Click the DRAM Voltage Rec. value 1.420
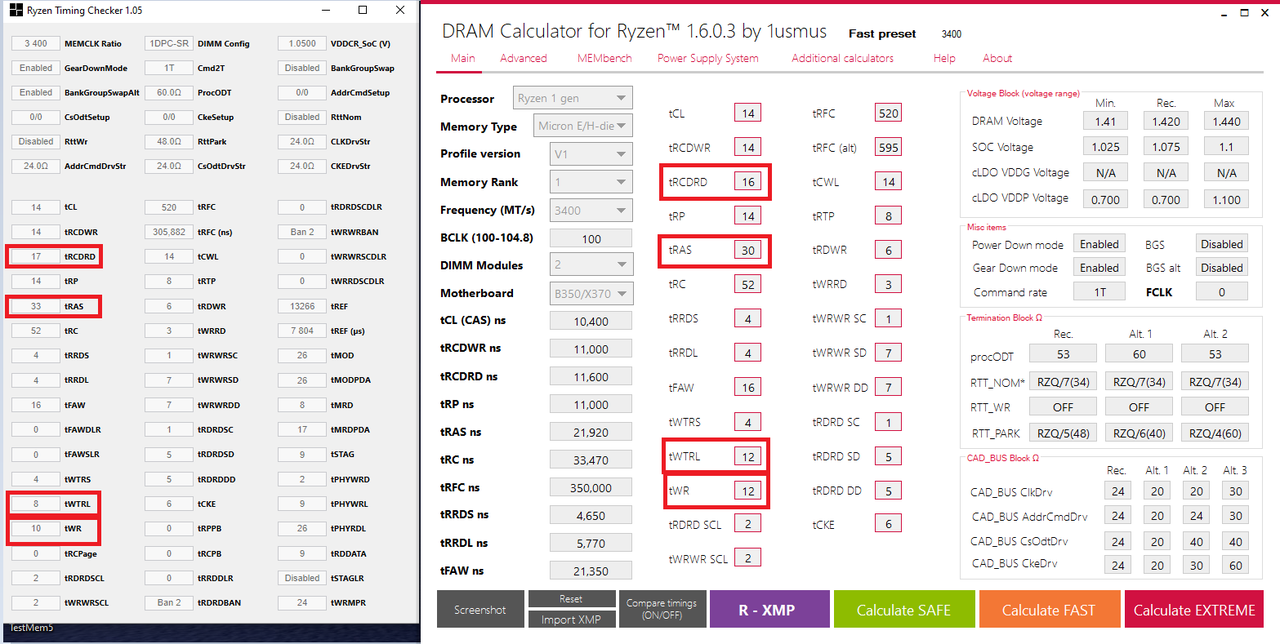Image resolution: width=1280 pixels, height=644 pixels. pos(1166,121)
